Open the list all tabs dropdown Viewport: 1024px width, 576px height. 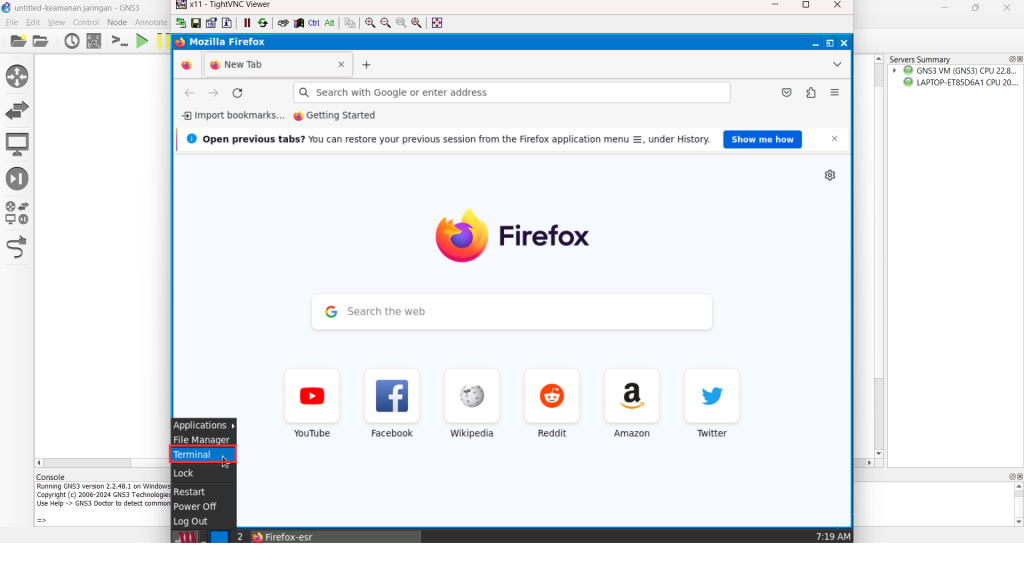(837, 65)
